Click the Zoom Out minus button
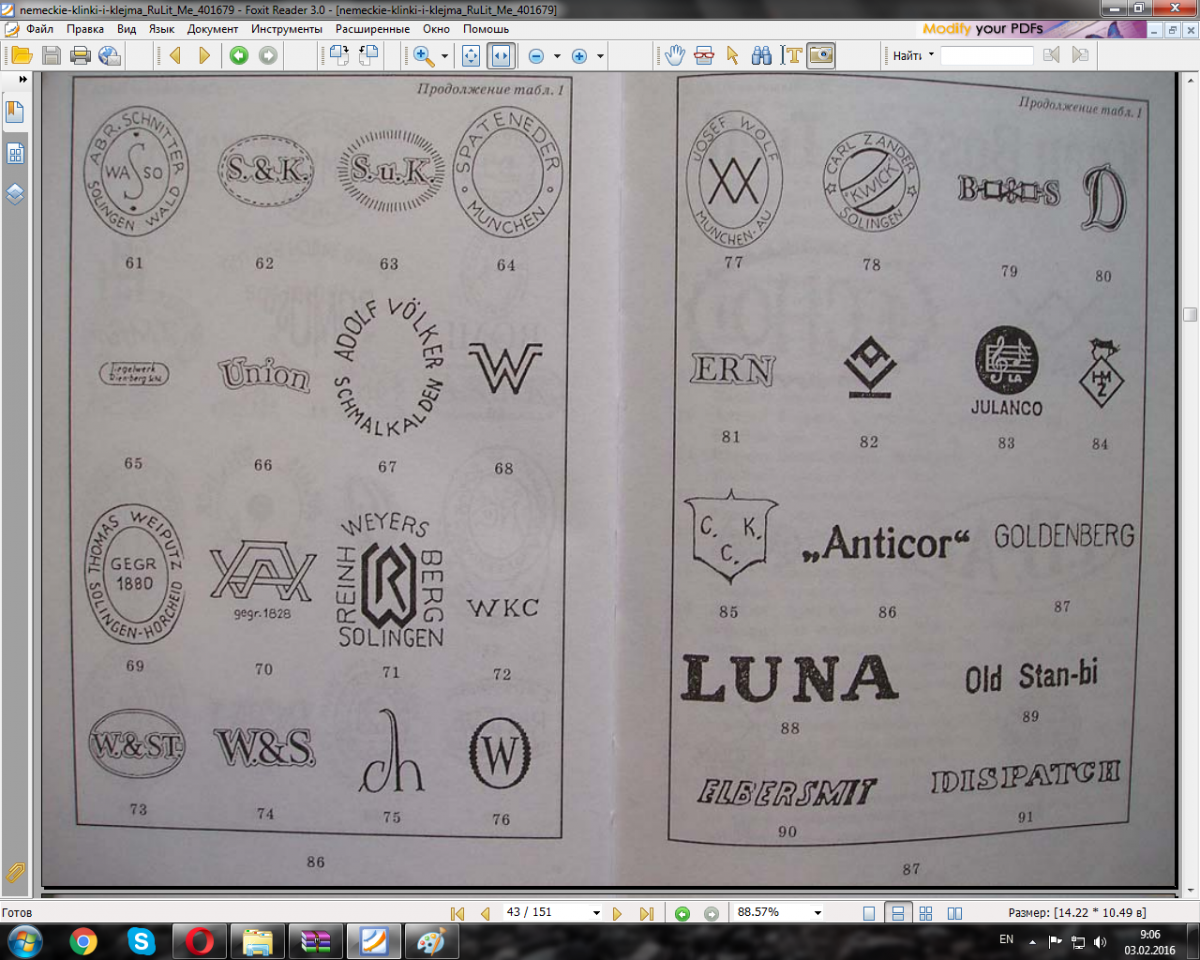1200x960 pixels. [536, 56]
